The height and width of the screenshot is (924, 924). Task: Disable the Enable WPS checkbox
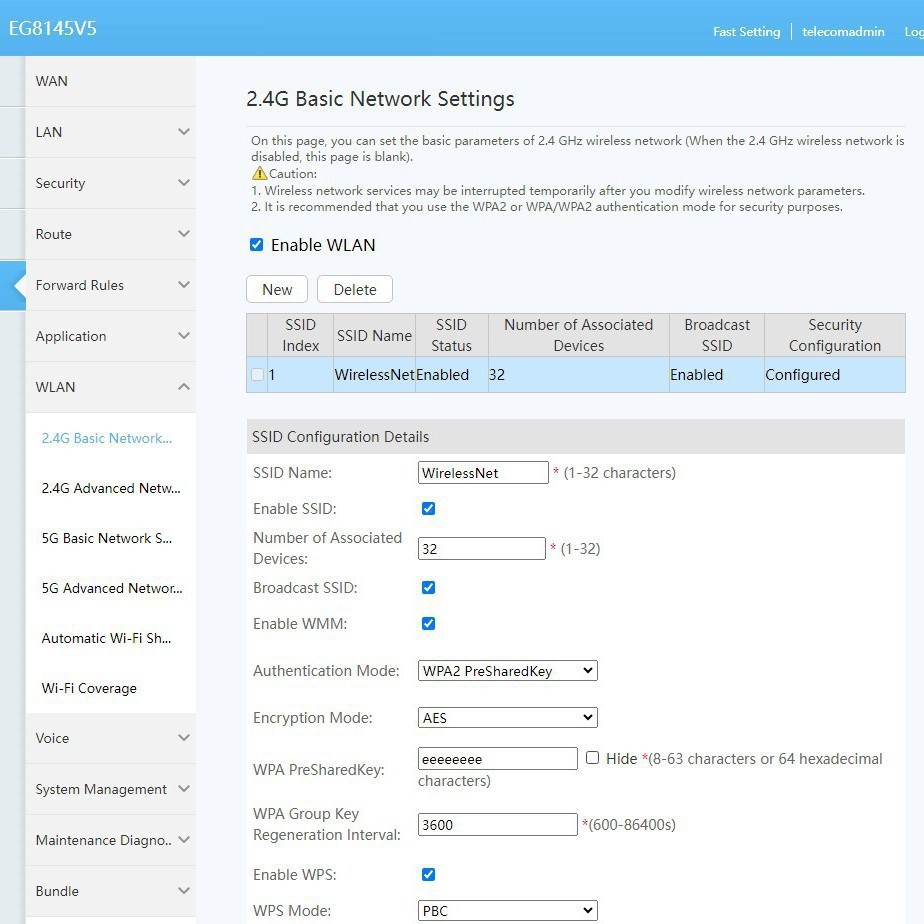pos(428,875)
